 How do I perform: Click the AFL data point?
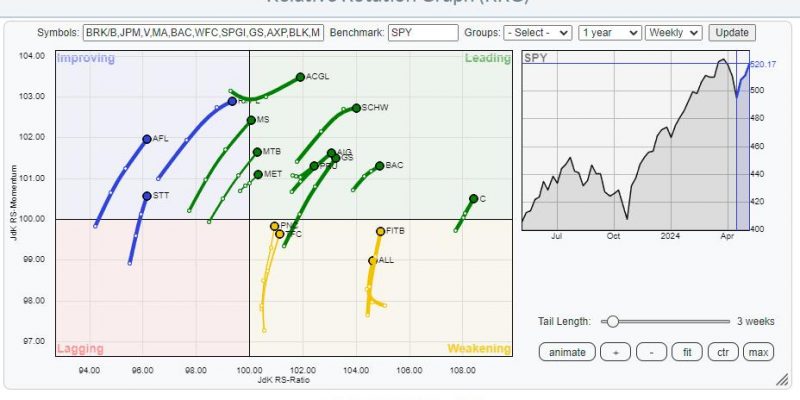(x=147, y=139)
